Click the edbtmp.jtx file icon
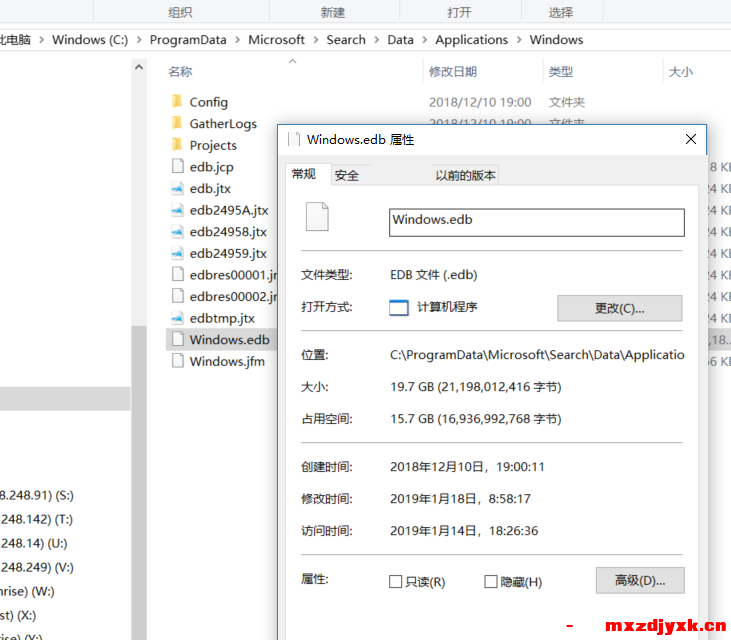Viewport: 731px width, 640px height. click(177, 318)
